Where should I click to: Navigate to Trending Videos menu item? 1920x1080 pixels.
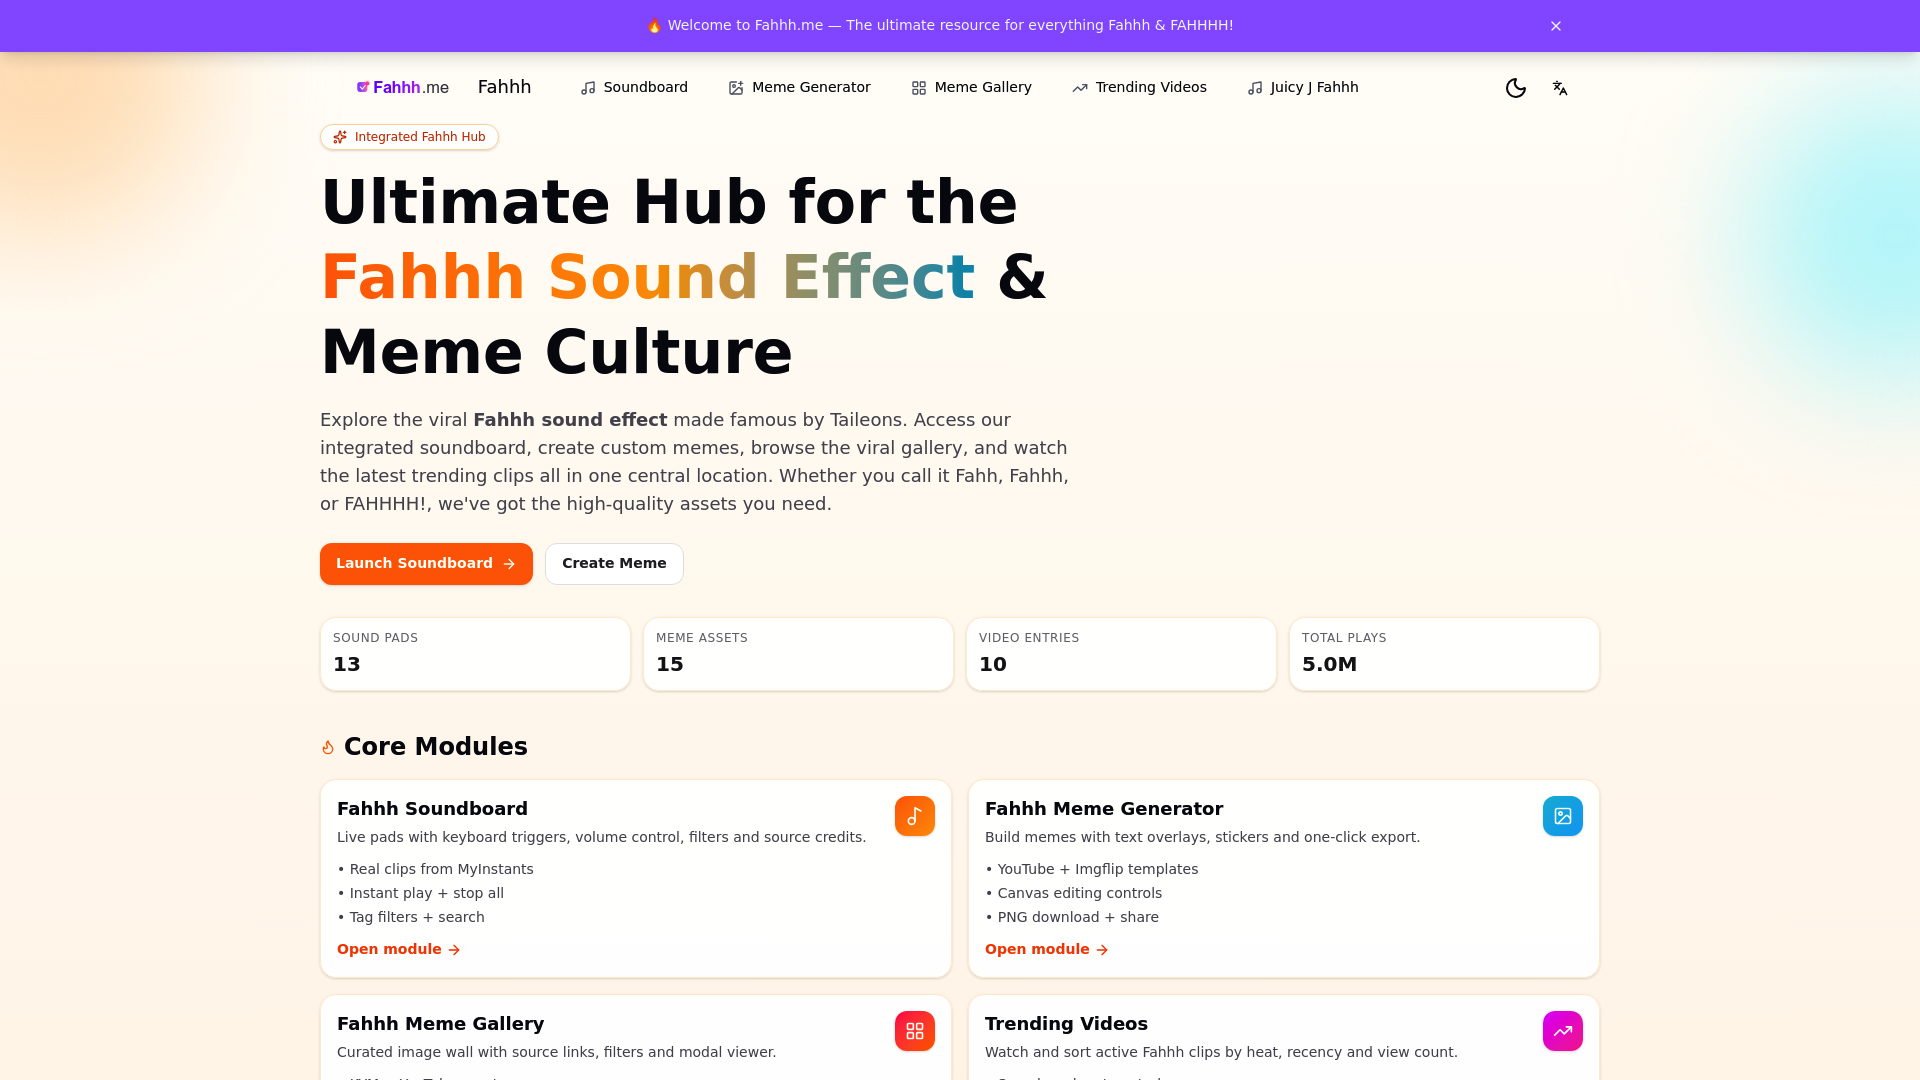point(1150,88)
